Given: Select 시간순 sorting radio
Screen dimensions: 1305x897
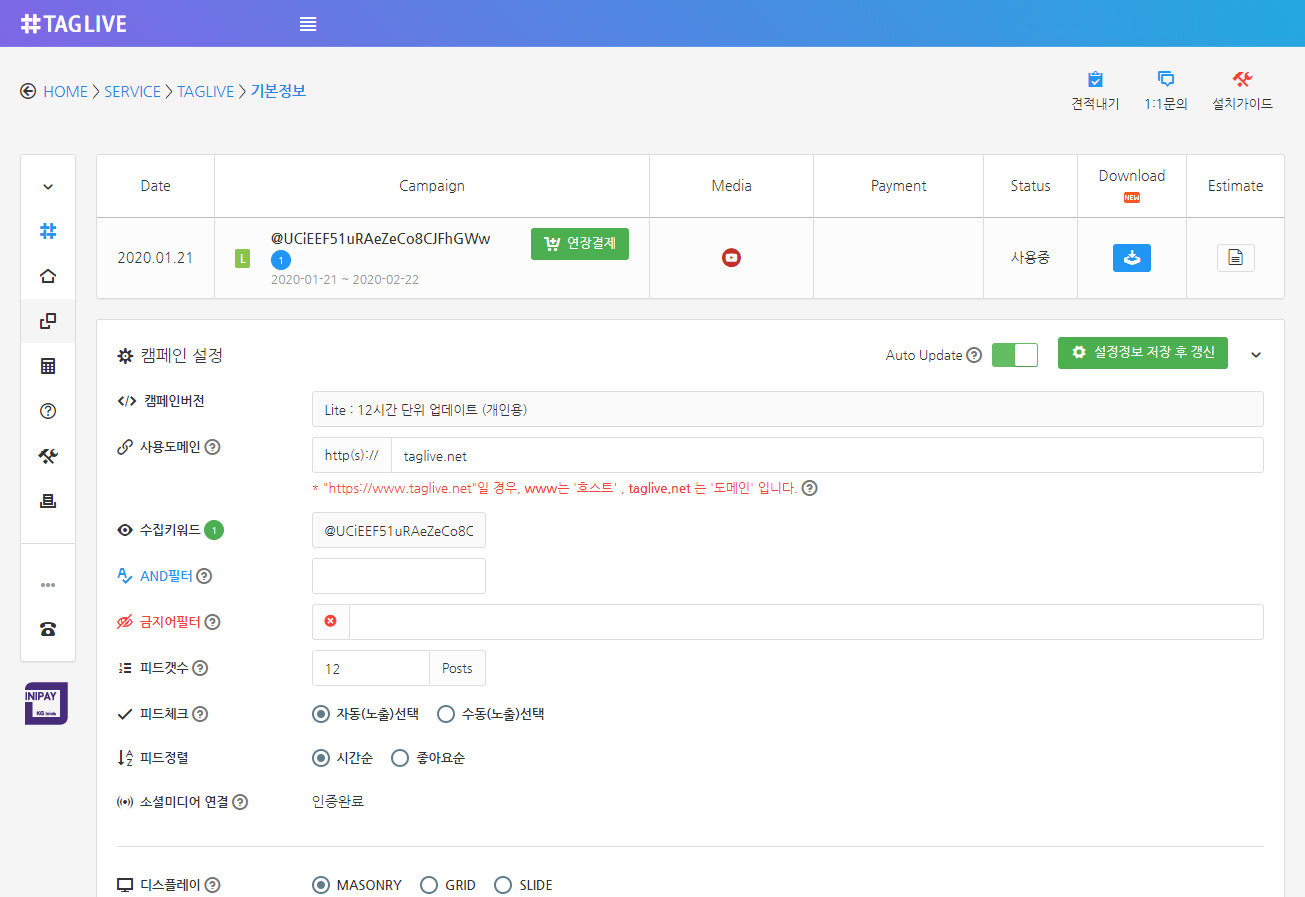Looking at the screenshot, I should 320,758.
